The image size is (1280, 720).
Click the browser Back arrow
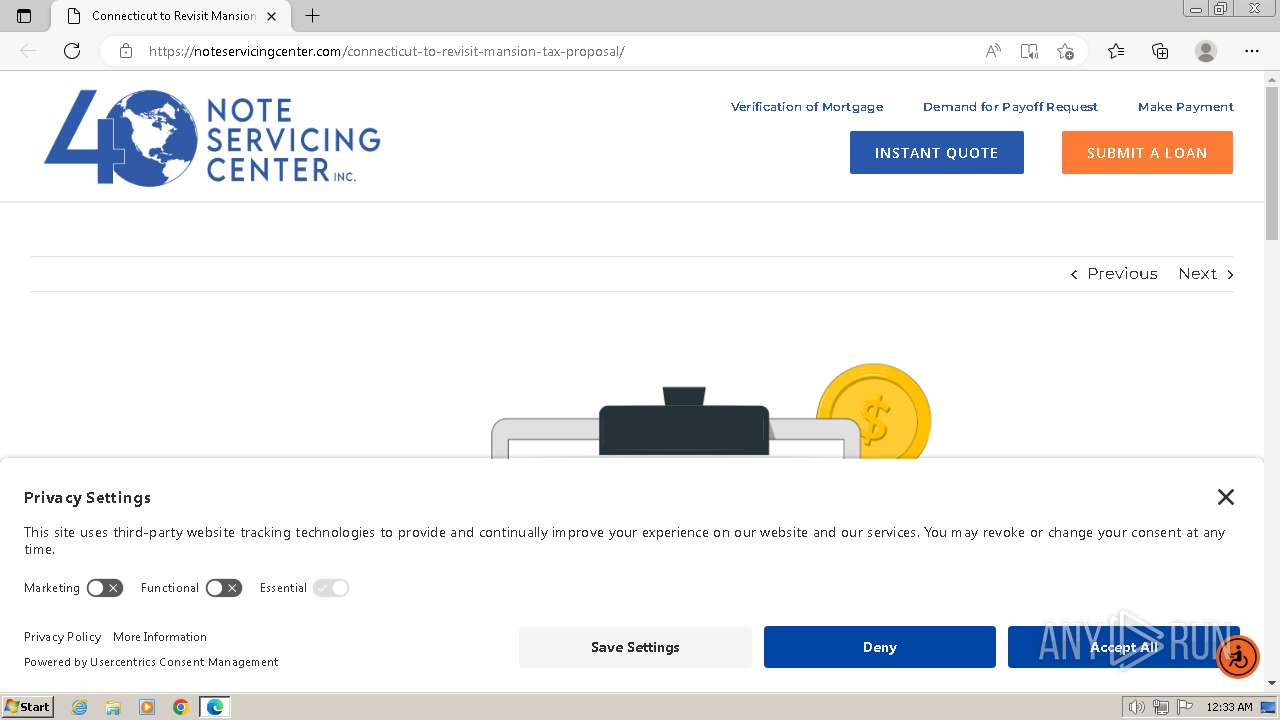pos(28,51)
